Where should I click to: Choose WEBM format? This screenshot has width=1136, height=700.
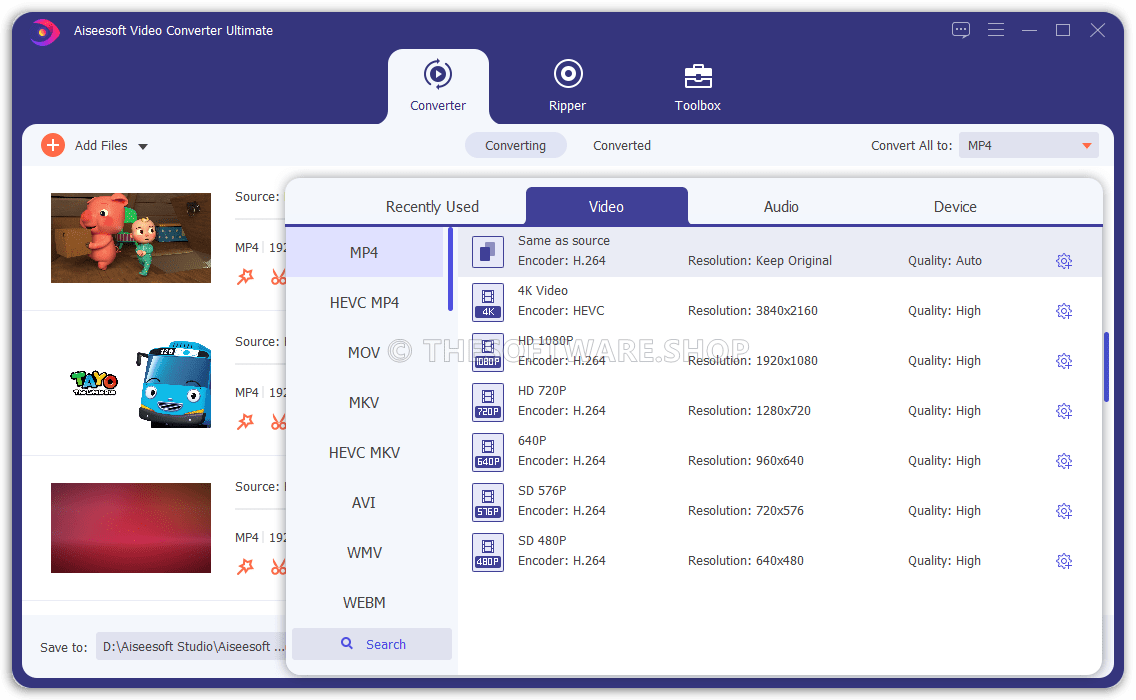364,602
